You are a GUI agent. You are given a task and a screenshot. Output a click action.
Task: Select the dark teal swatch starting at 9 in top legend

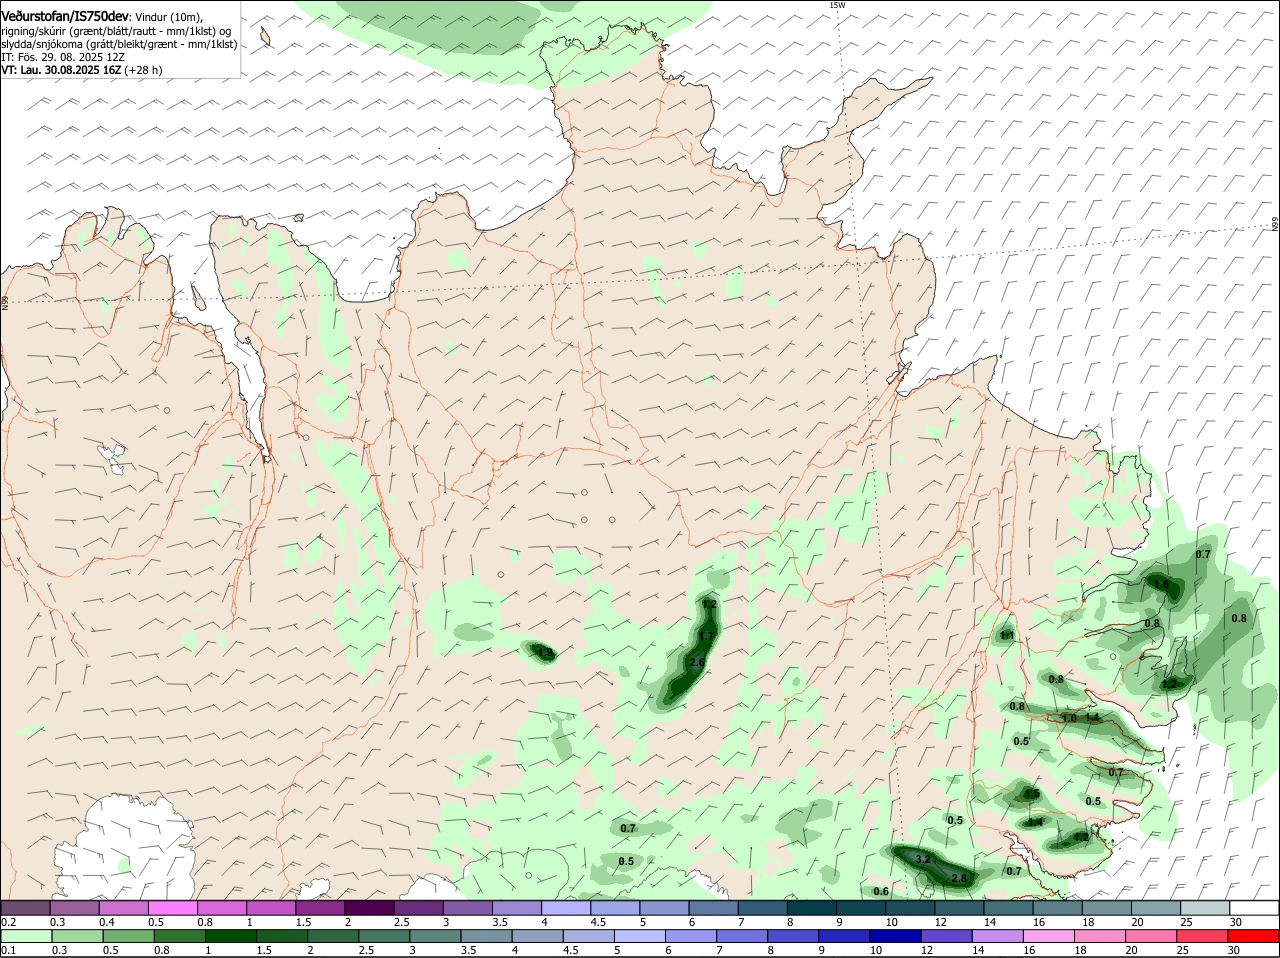coord(859,907)
